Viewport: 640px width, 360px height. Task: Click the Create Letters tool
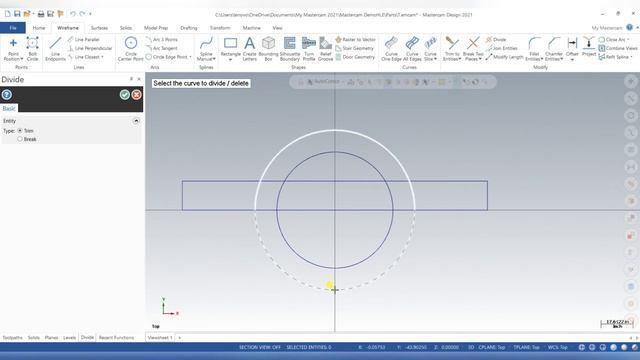(249, 49)
